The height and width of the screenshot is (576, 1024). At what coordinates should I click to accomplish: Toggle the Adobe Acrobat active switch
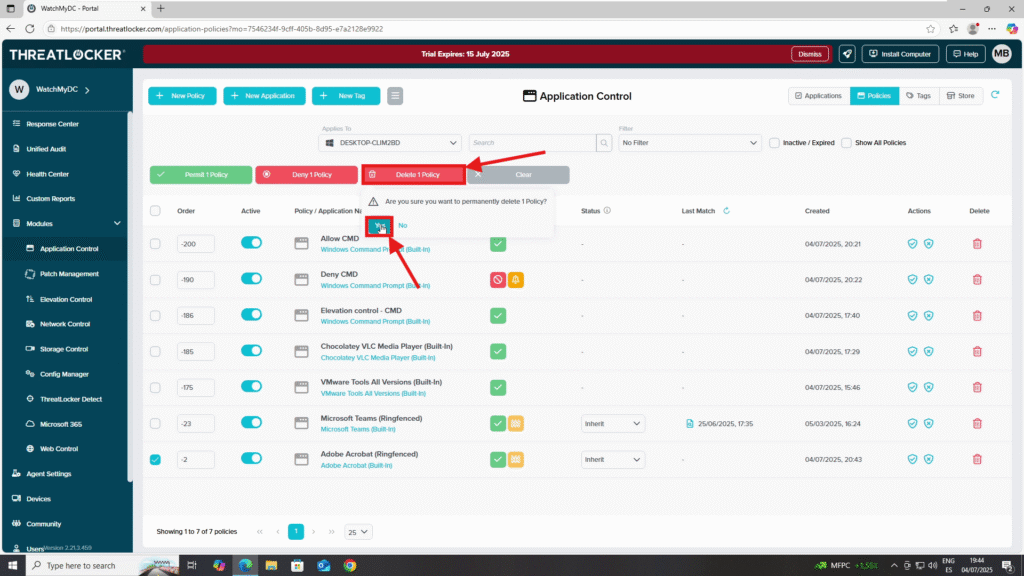[x=251, y=458]
